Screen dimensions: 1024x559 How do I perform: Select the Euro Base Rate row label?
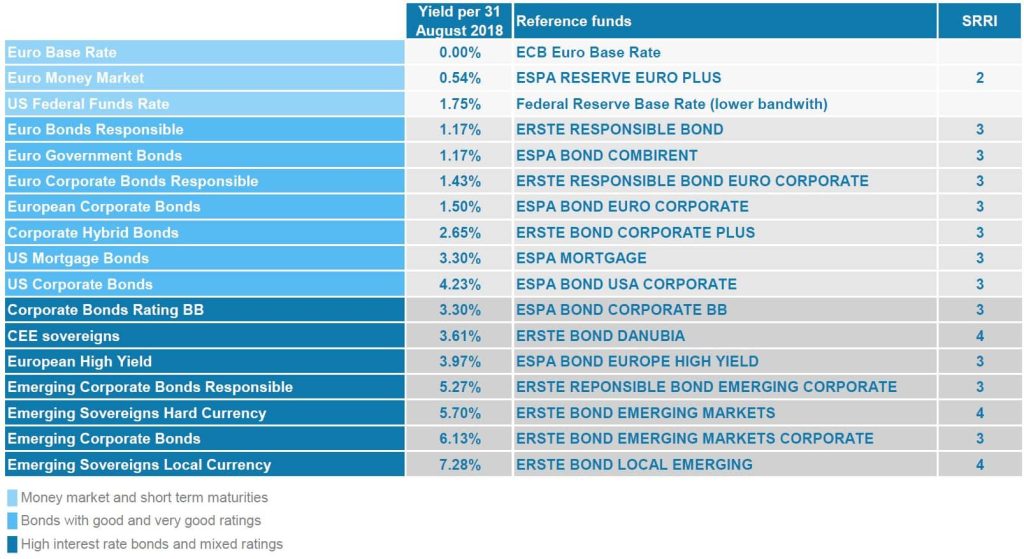62,52
